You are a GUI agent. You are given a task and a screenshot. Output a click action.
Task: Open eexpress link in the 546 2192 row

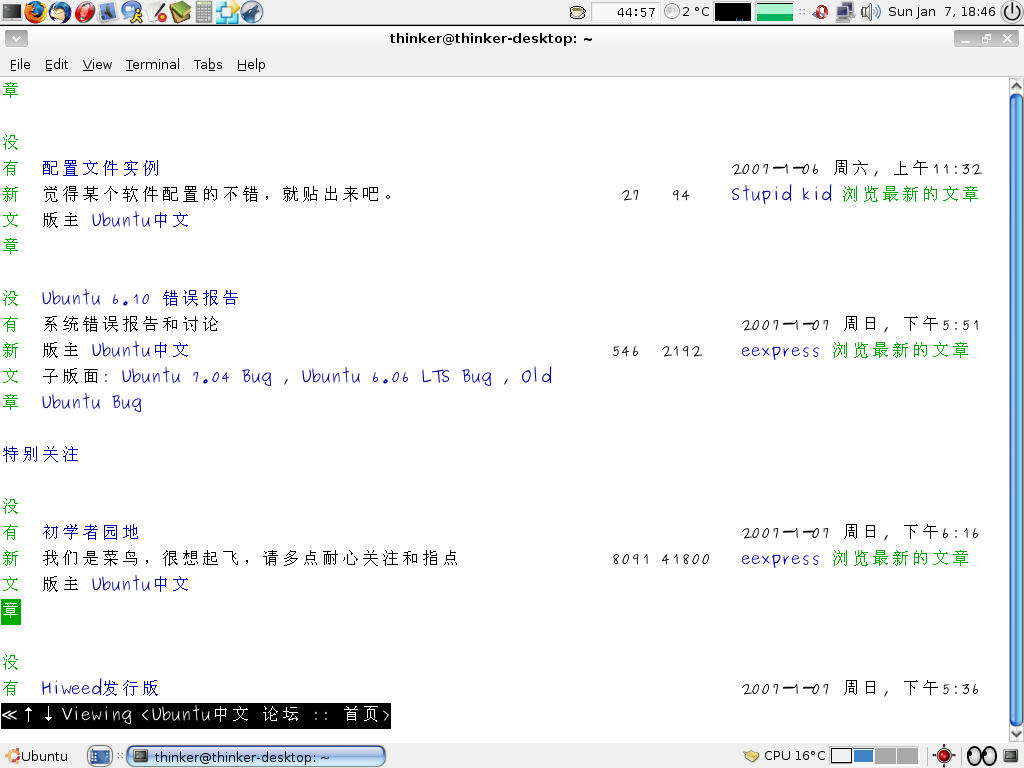780,351
